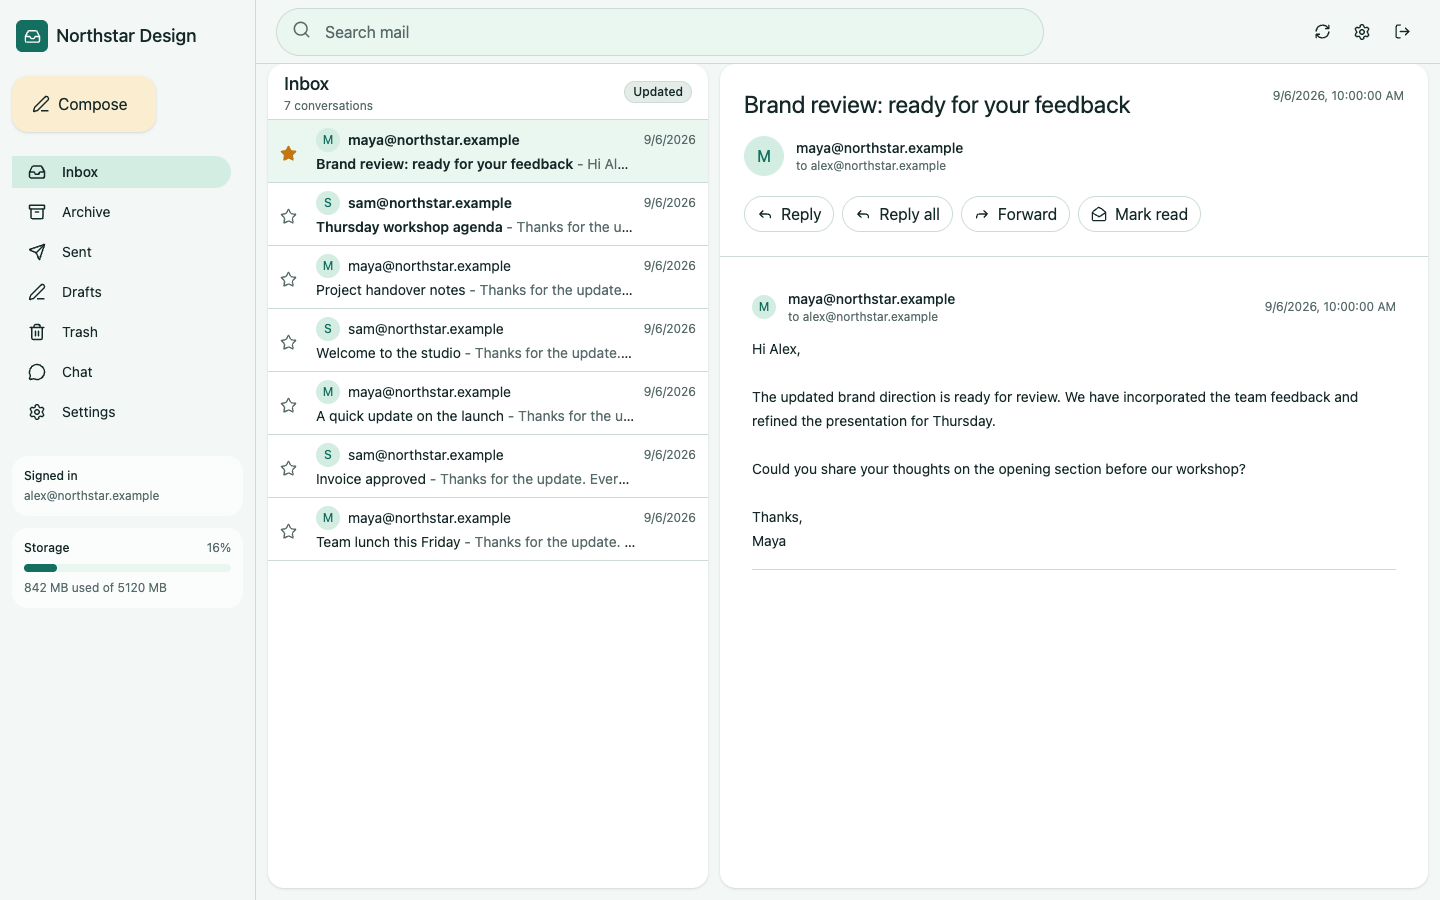Click the sidebar Settings gear icon
This screenshot has width=1440, height=900.
click(37, 412)
